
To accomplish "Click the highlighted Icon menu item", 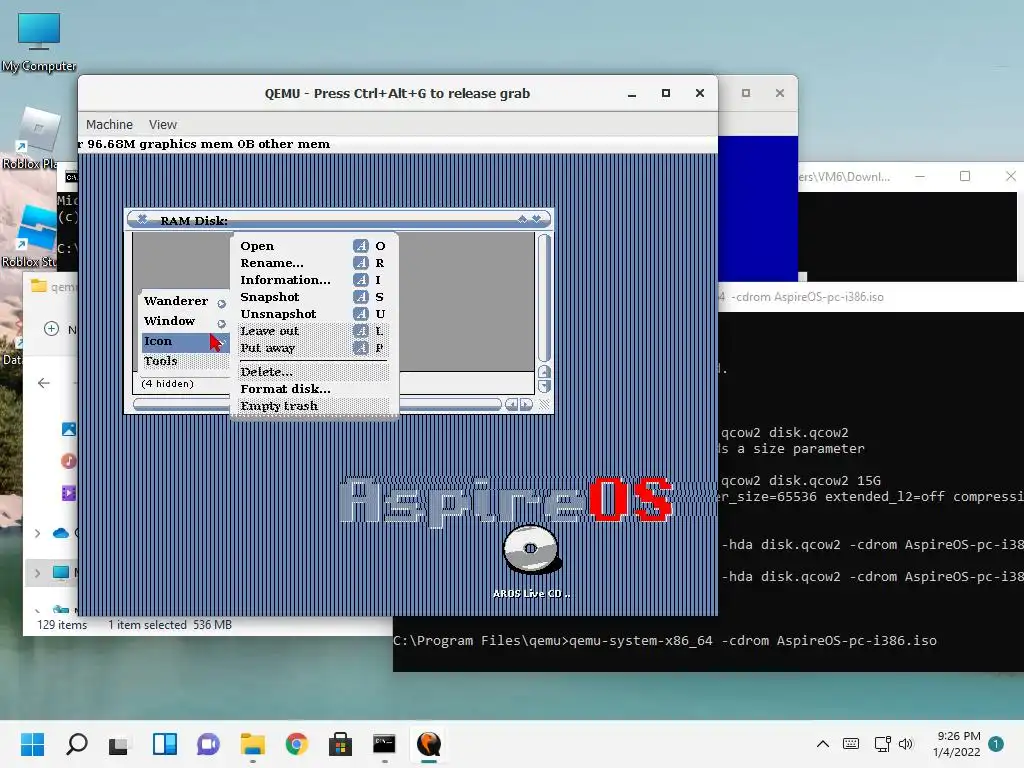I will (184, 342).
